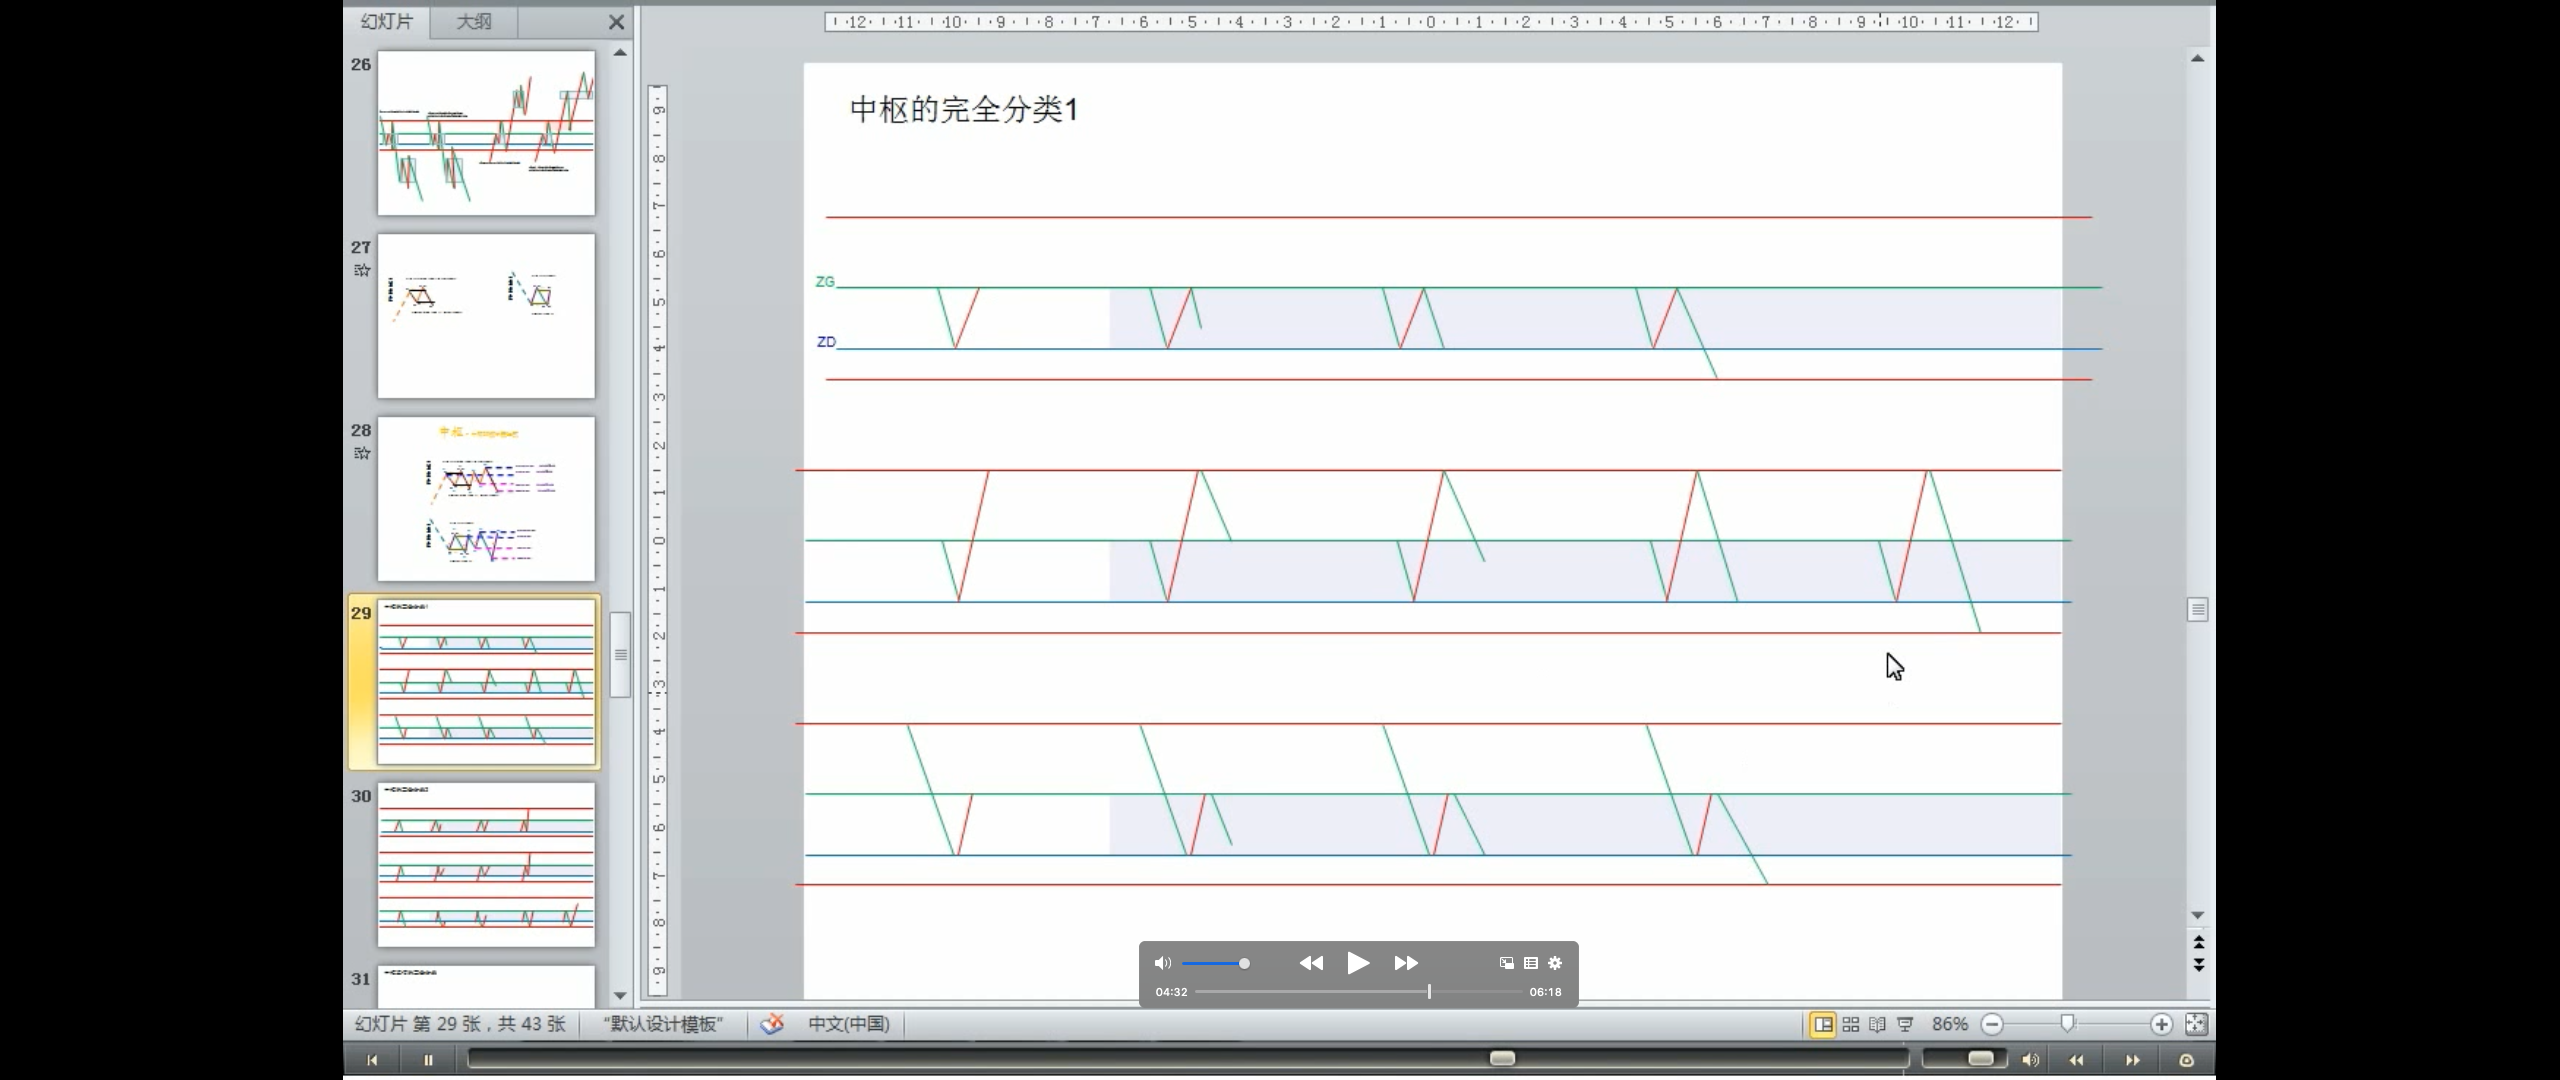2560x1080 pixels.
Task: Click editor scroll-up arrow on right
Action: tap(2197, 58)
